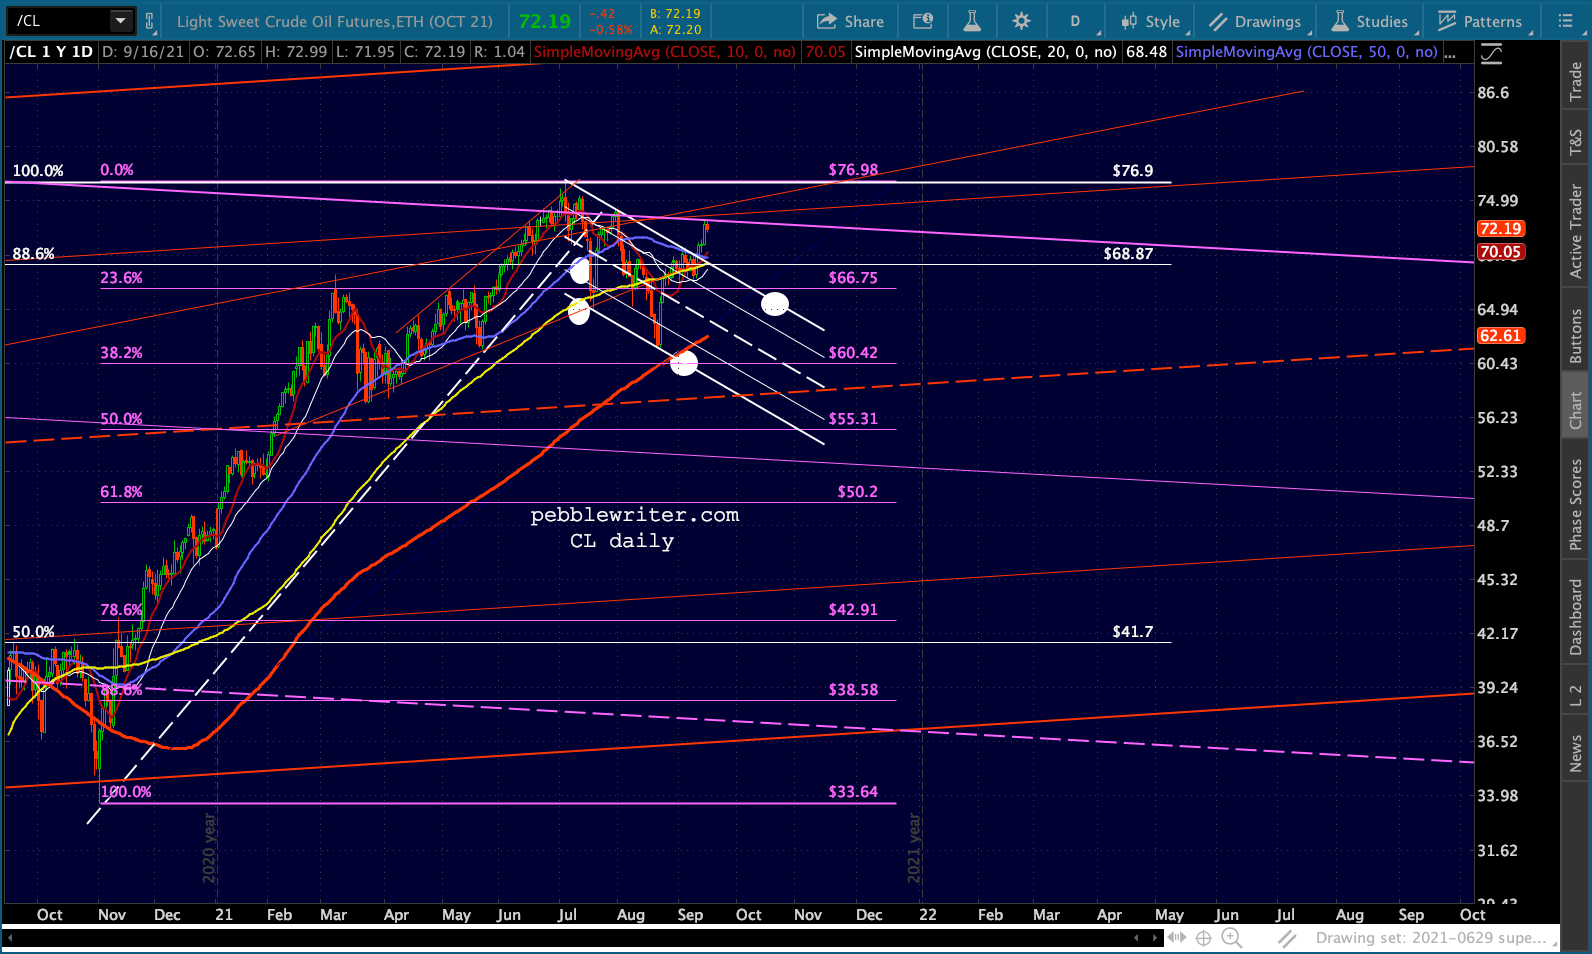Click the 61.8% retracement label
Viewport: 1592px width, 954px height.
tap(121, 492)
